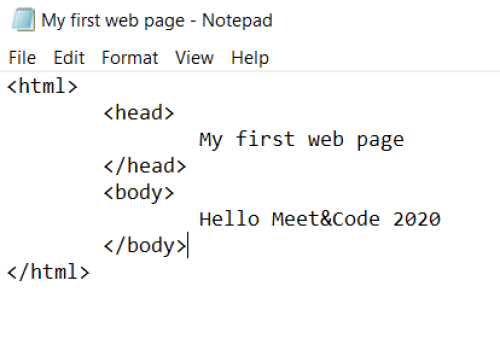Place cursor on the opening <html> tag
Viewport: 500px width, 362px height.
(42, 86)
